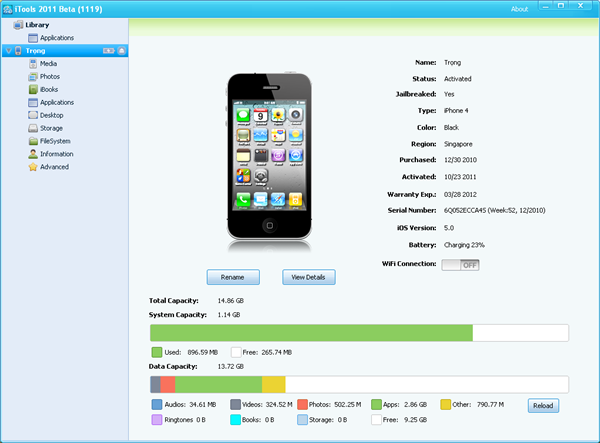Select the Library root node

(36, 24)
